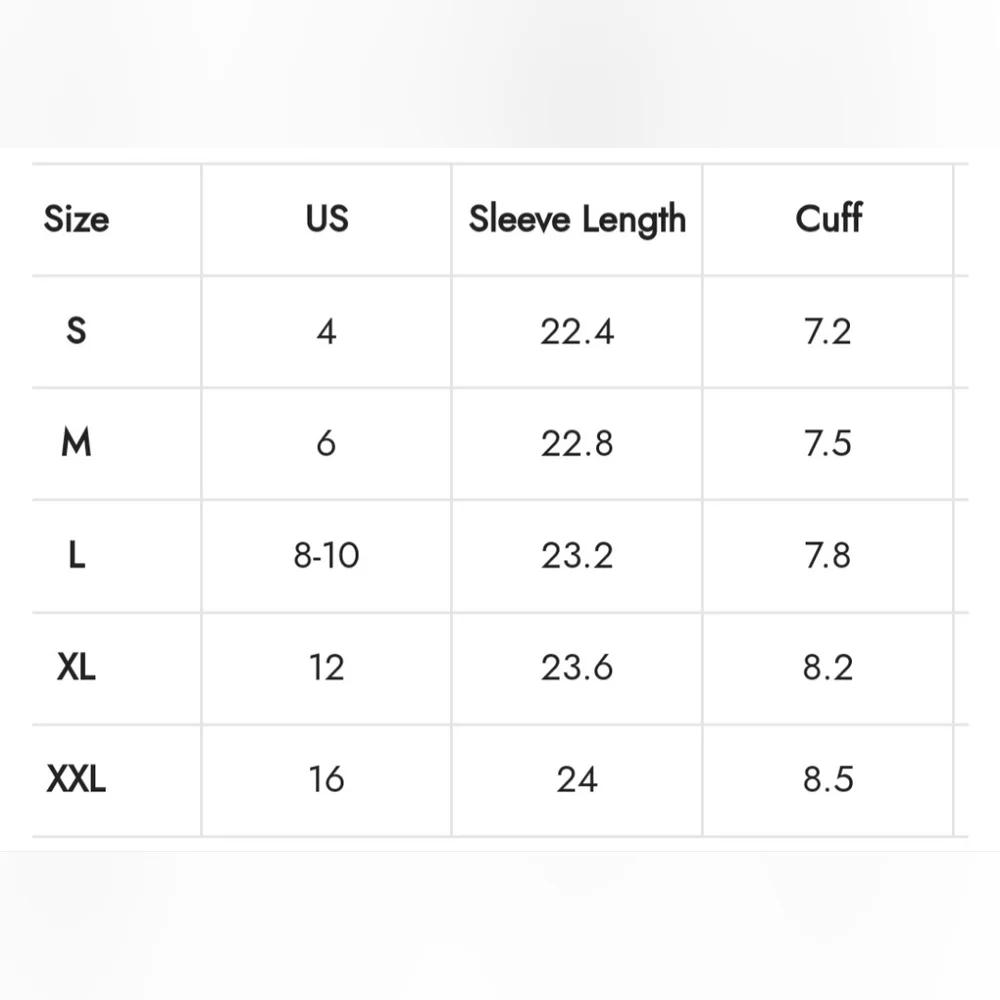Click the US size 4 cell
Image resolution: width=1000 pixels, height=1000 pixels.
(327, 332)
